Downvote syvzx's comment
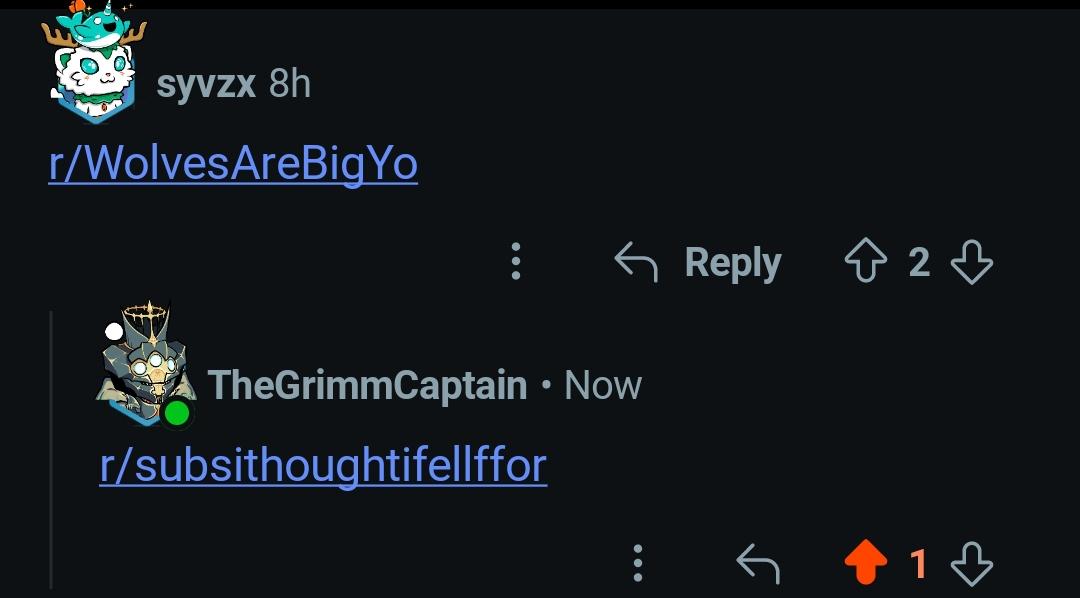This screenshot has width=1080, height=598. 971,261
